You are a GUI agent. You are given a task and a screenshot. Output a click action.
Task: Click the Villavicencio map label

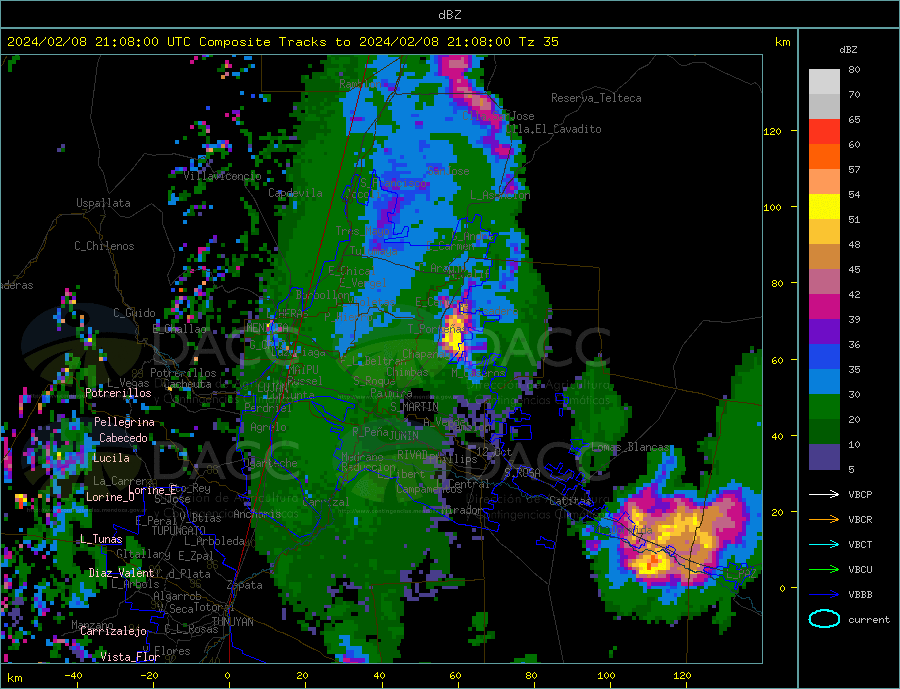[222, 176]
